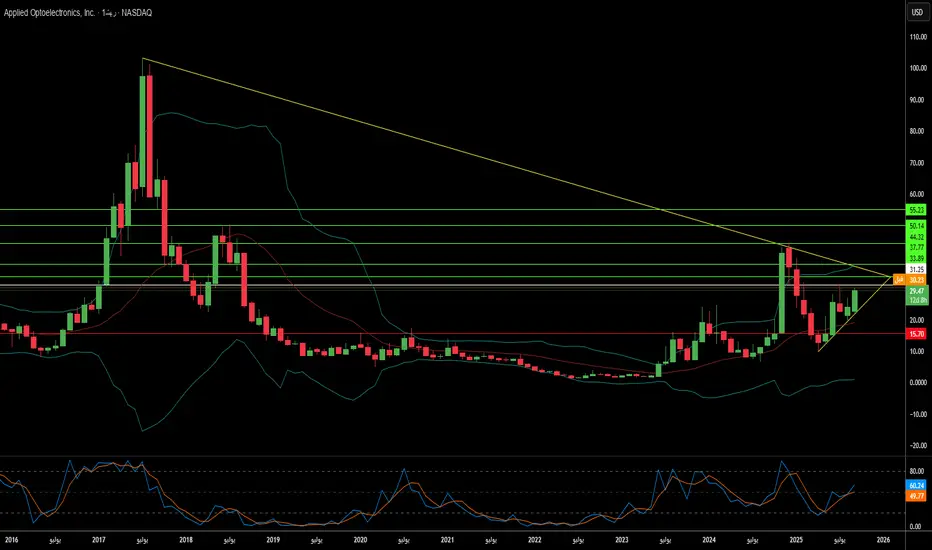Open the USD currency selector

pyautogui.click(x=917, y=12)
